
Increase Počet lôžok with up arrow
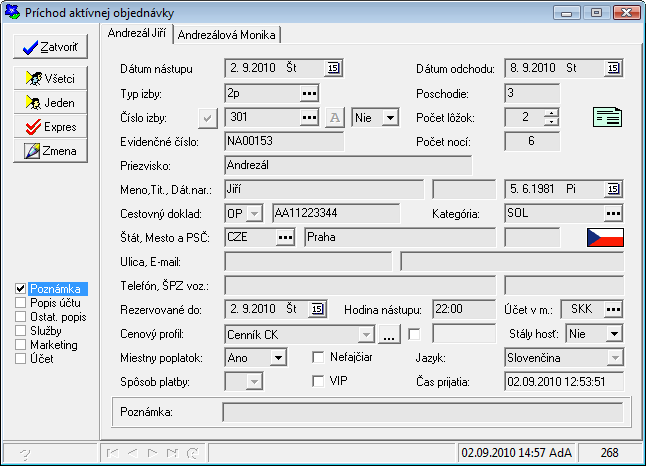click(x=551, y=113)
